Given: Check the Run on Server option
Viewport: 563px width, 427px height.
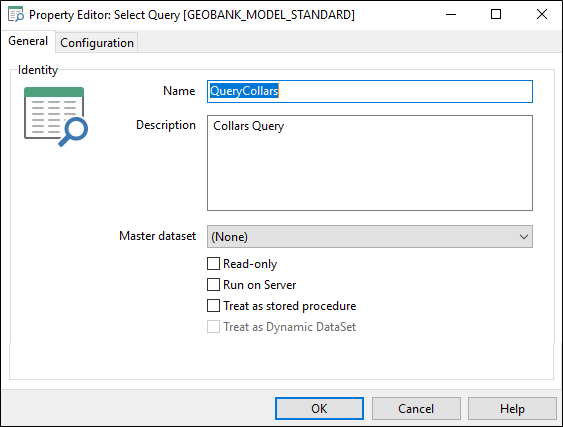Looking at the screenshot, I should [213, 285].
